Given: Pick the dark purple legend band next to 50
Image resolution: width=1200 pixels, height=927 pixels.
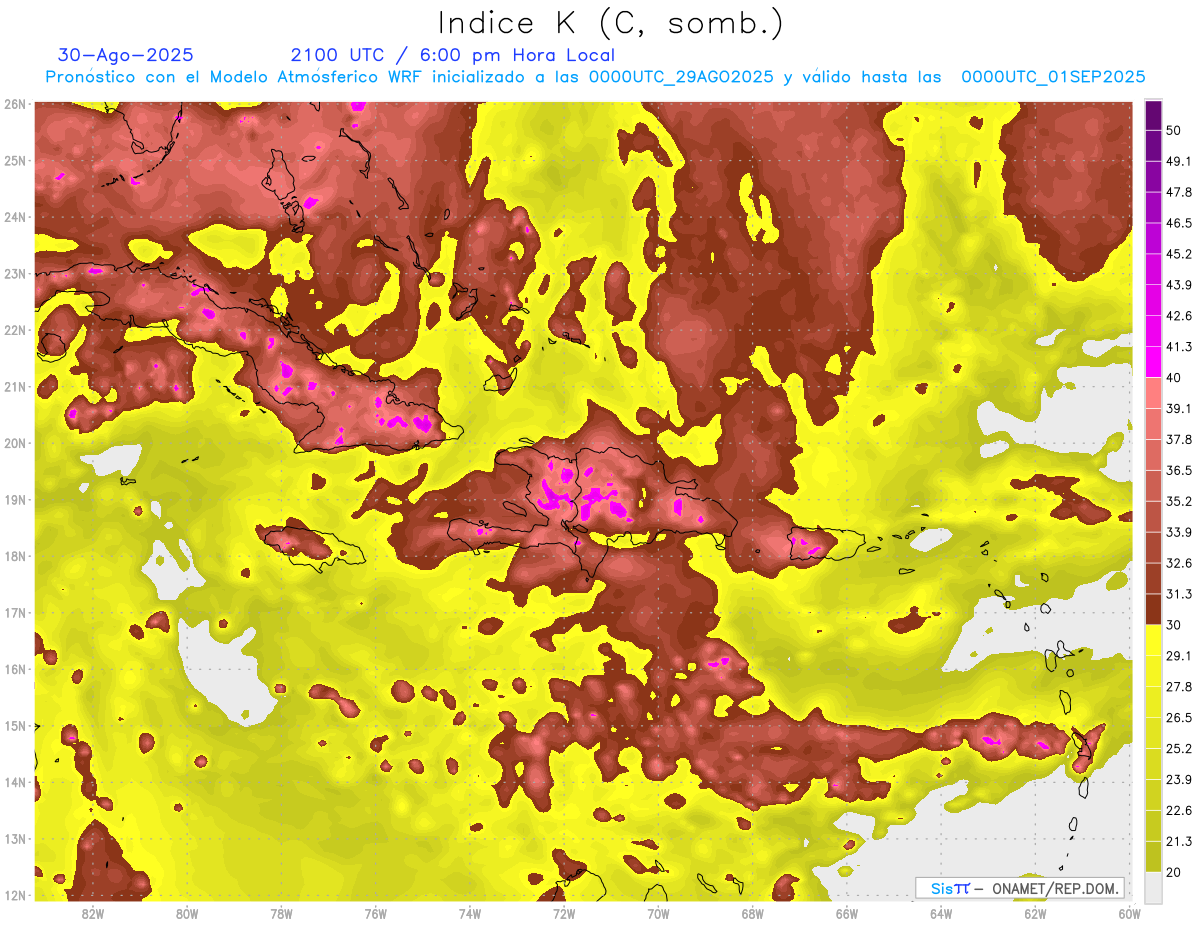Looking at the screenshot, I should coord(1153,116).
